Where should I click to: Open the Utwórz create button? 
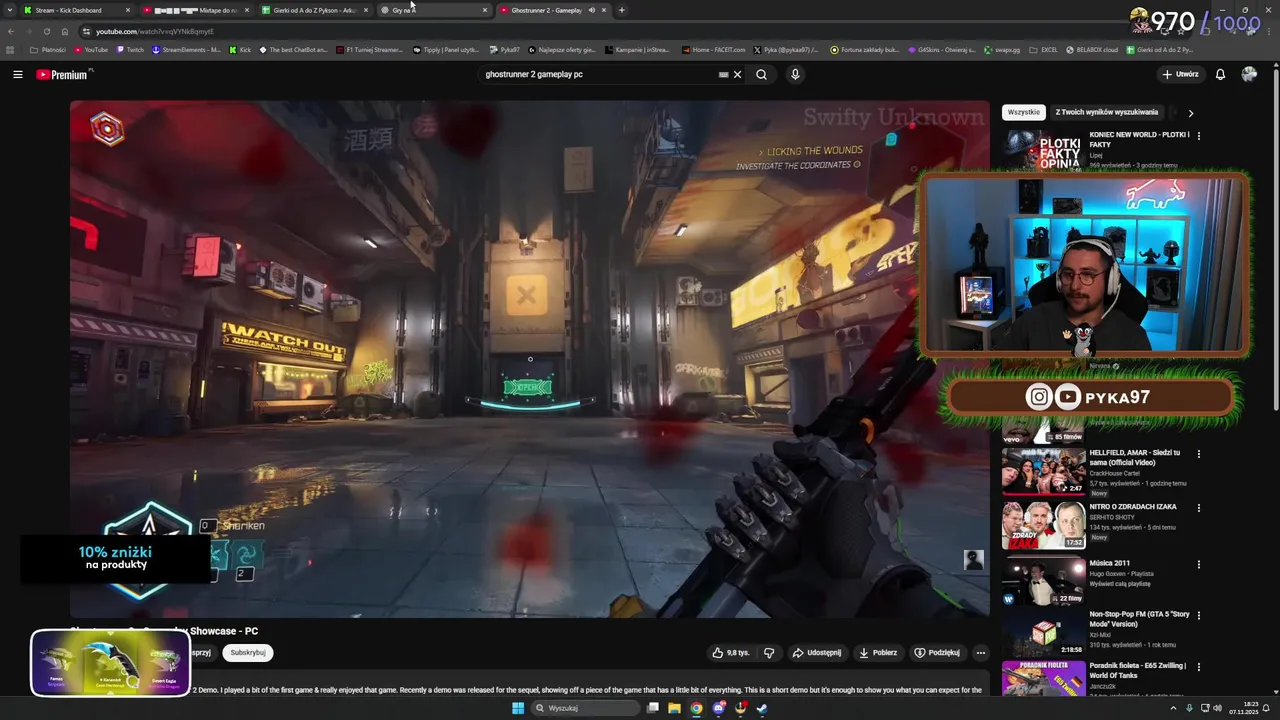pyautogui.click(x=1180, y=74)
